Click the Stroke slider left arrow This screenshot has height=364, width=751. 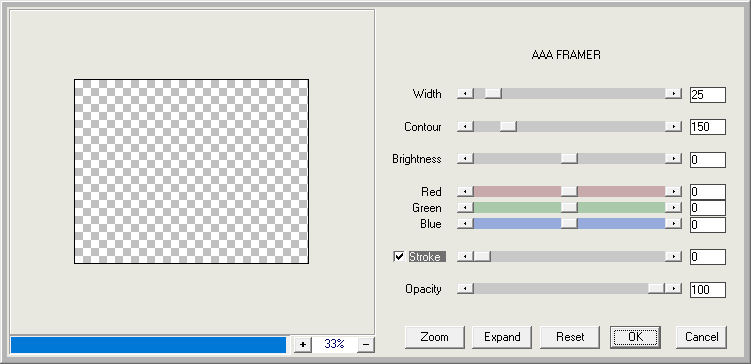coord(466,257)
